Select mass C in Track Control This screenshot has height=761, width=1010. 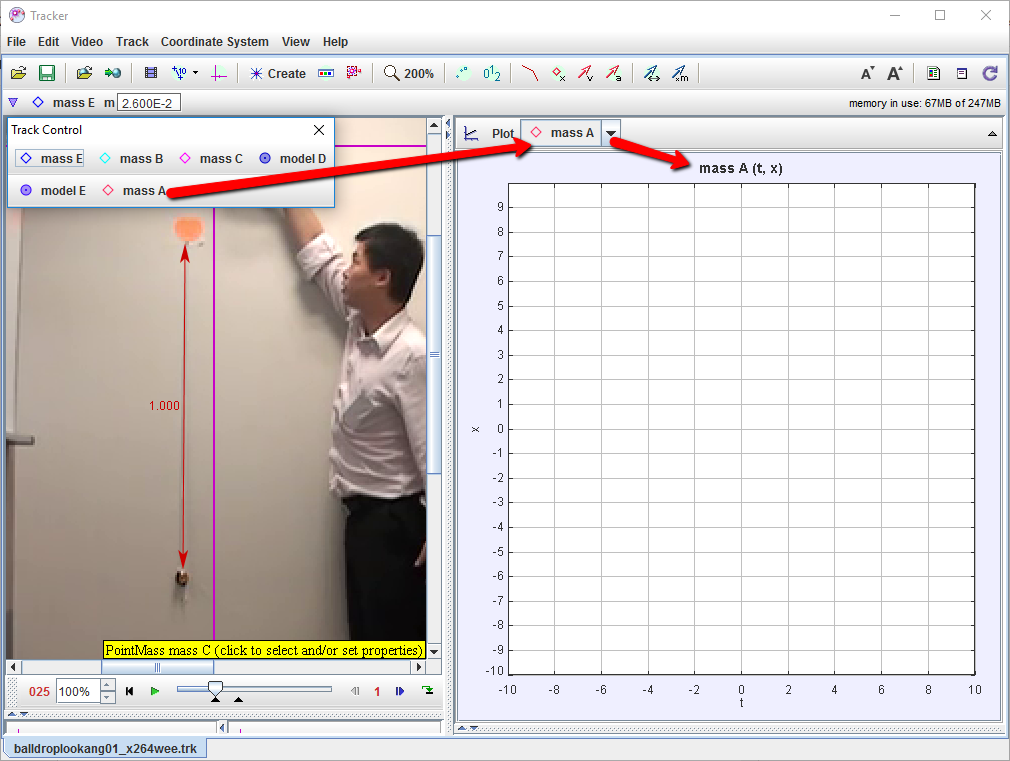pyautogui.click(x=211, y=159)
